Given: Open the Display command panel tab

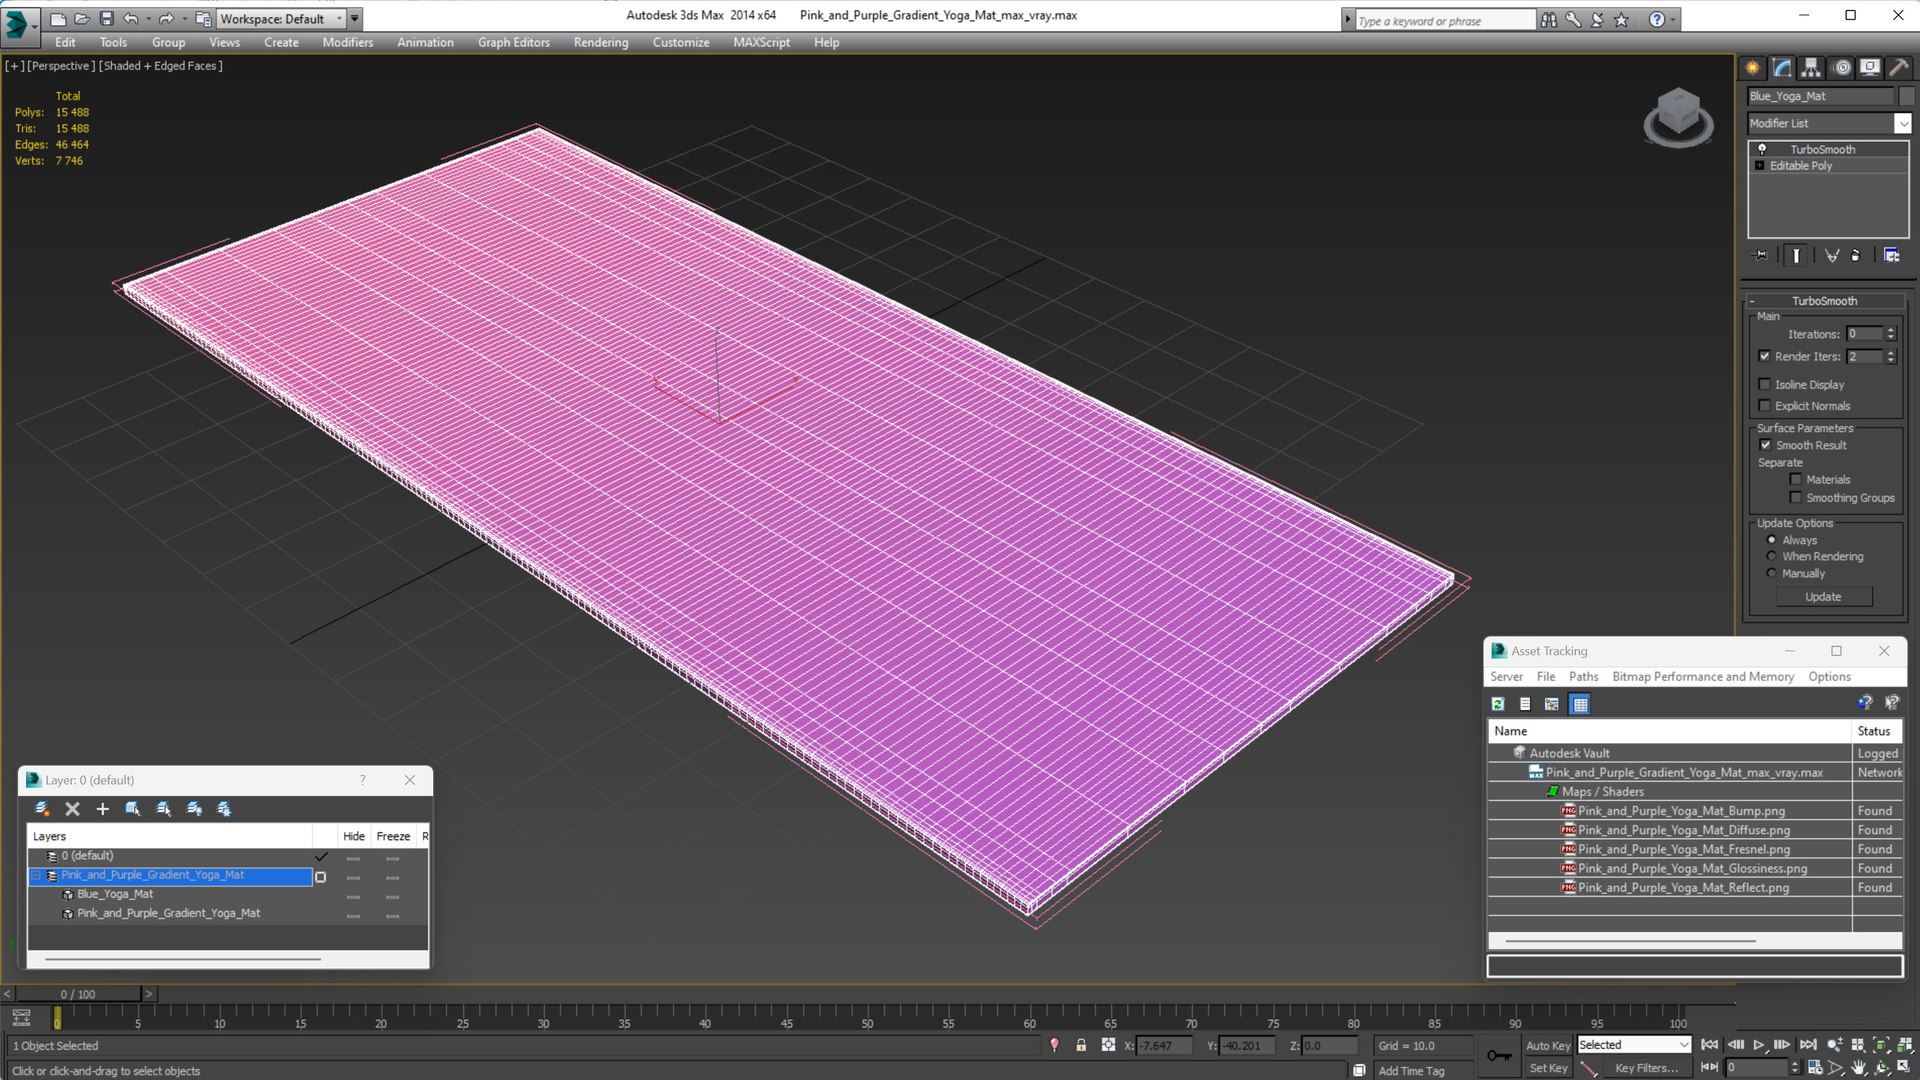Looking at the screenshot, I should (x=1870, y=68).
